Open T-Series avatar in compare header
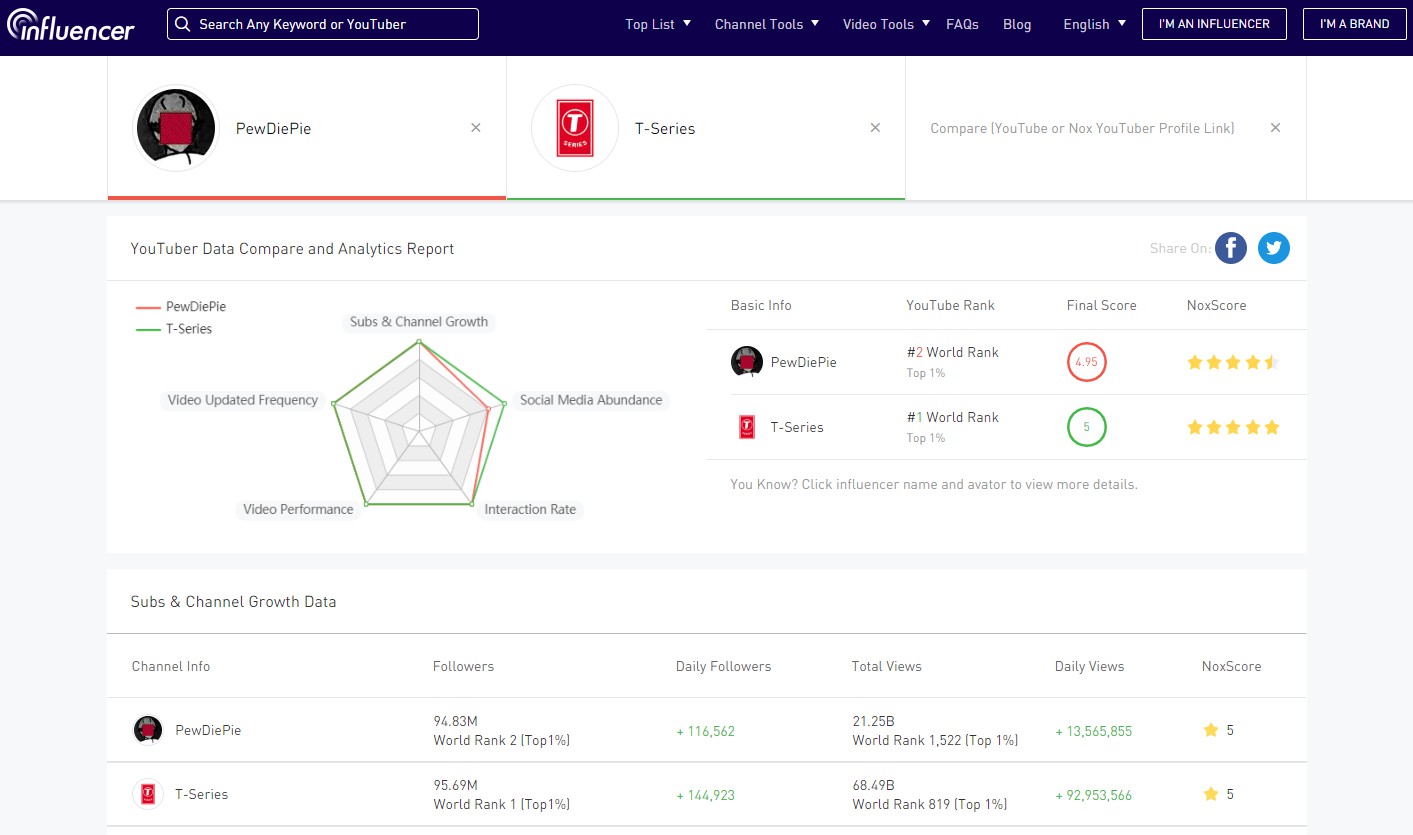The height and width of the screenshot is (835, 1413). pos(575,128)
